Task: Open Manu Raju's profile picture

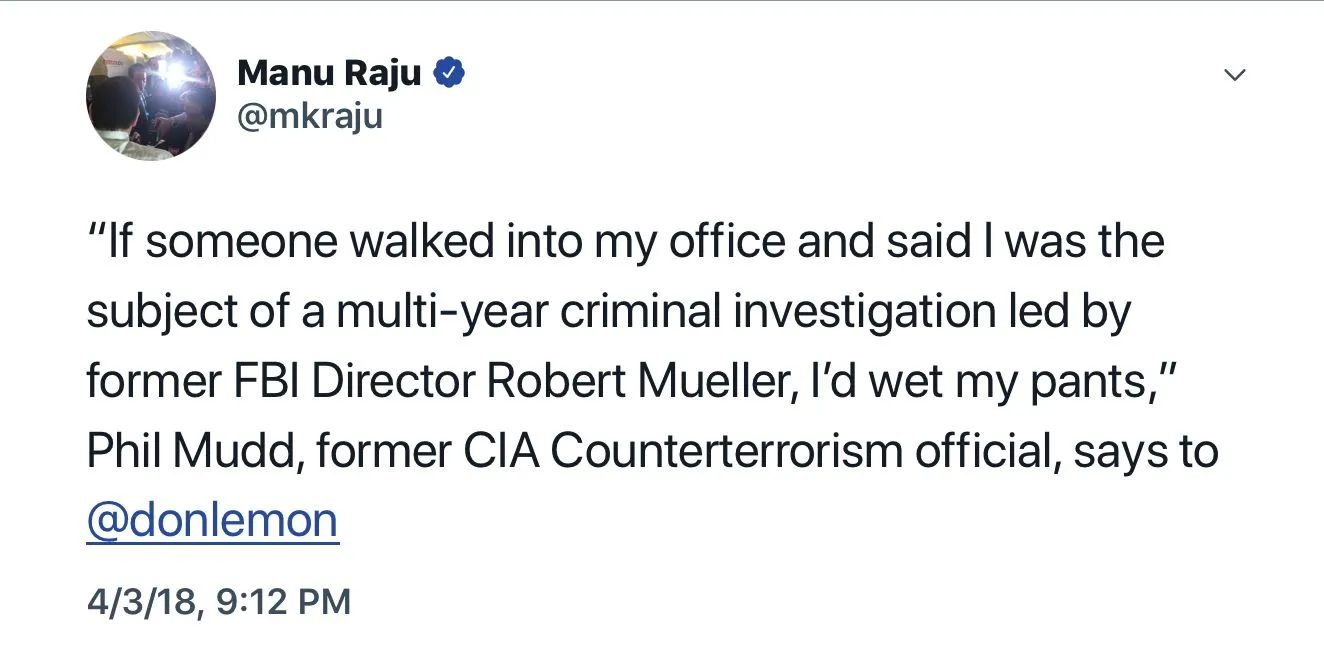Action: (151, 96)
